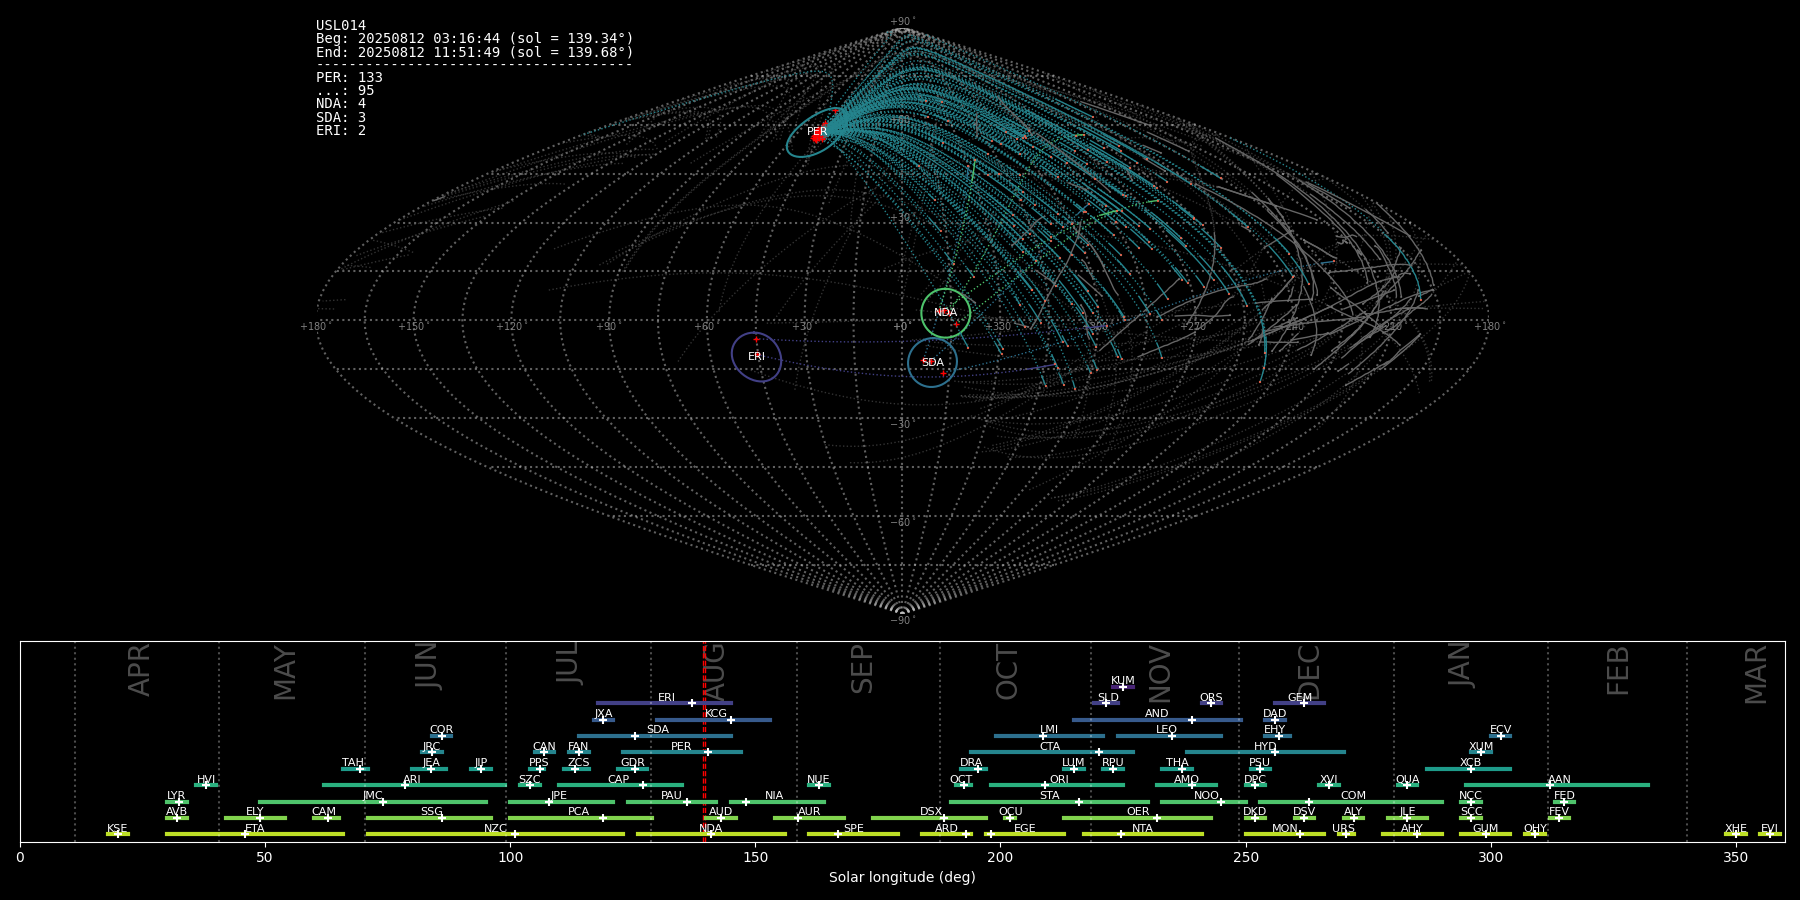Screen dimensions: 1800x900
Task: Click the KSE shower bar in timeline
Action: pos(118,834)
